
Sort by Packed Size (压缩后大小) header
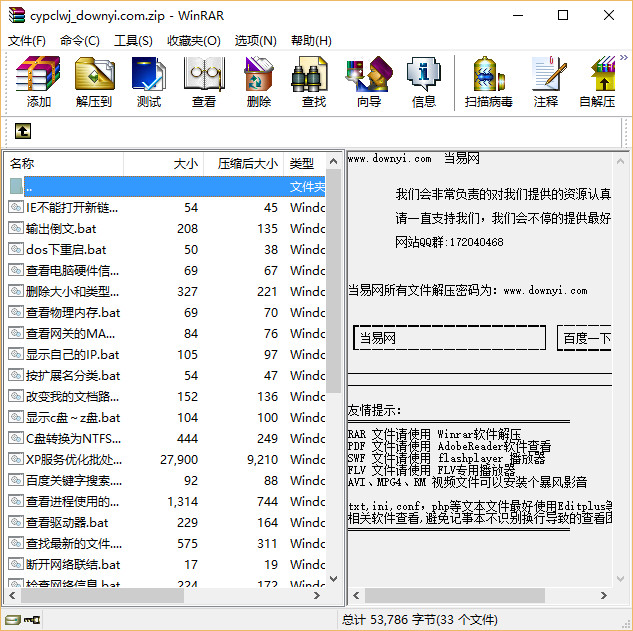[x=244, y=164]
